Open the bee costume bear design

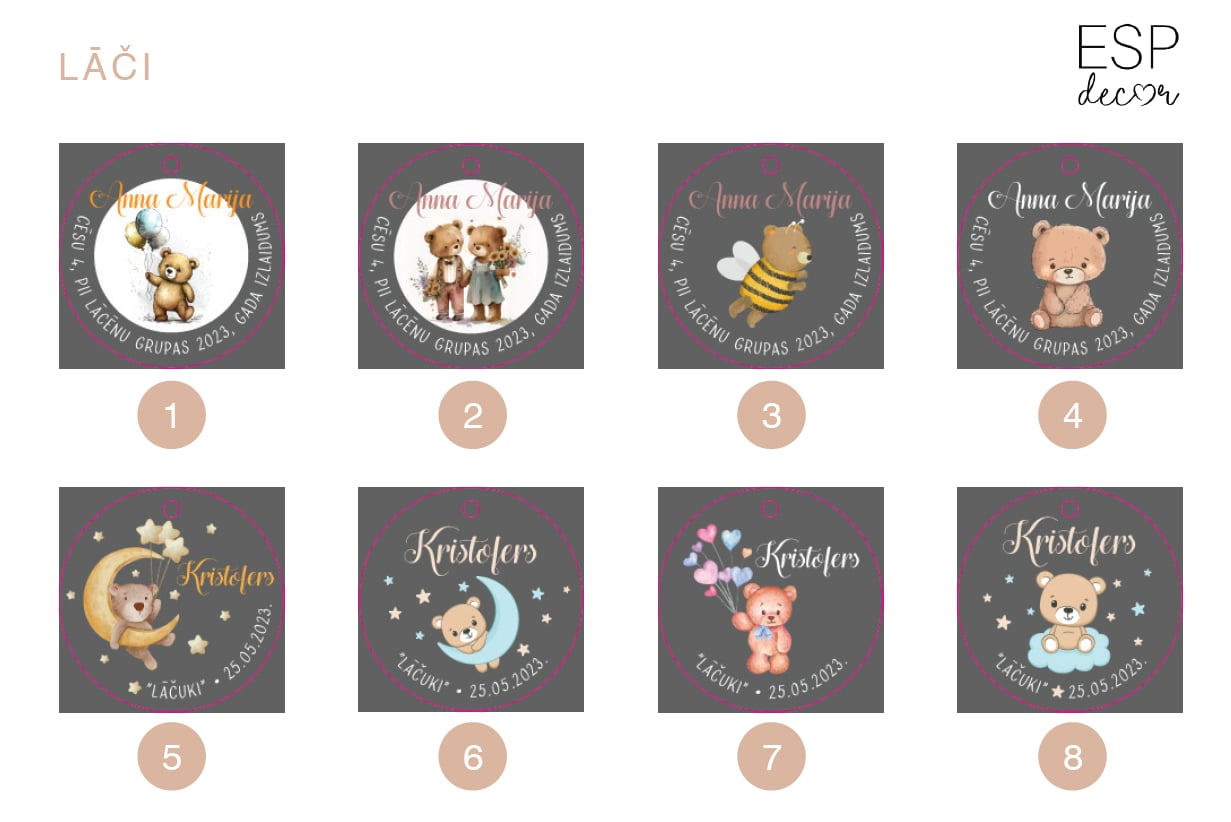click(x=771, y=256)
